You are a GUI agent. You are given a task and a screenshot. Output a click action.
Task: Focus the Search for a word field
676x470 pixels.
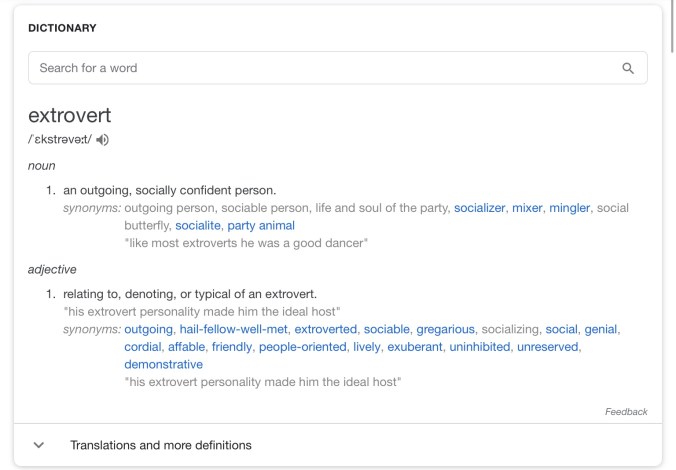[x=320, y=68]
